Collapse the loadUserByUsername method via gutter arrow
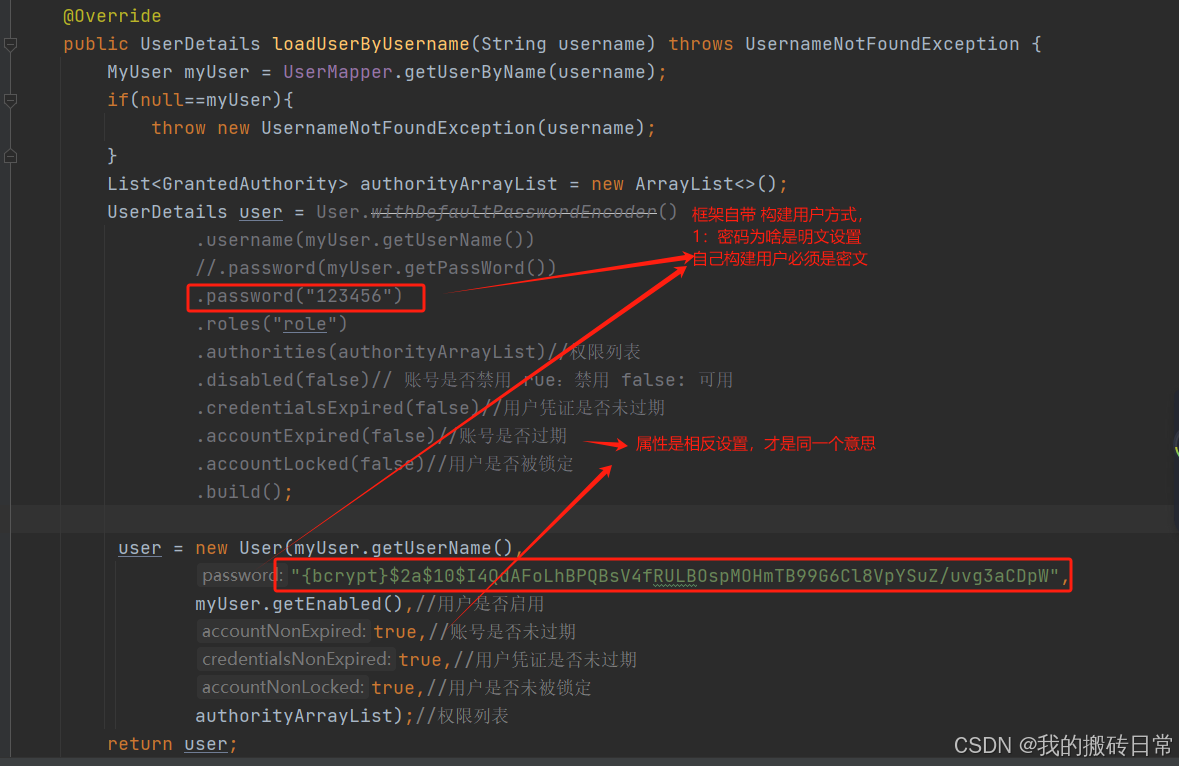The image size is (1179, 766). pyautogui.click(x=10, y=44)
